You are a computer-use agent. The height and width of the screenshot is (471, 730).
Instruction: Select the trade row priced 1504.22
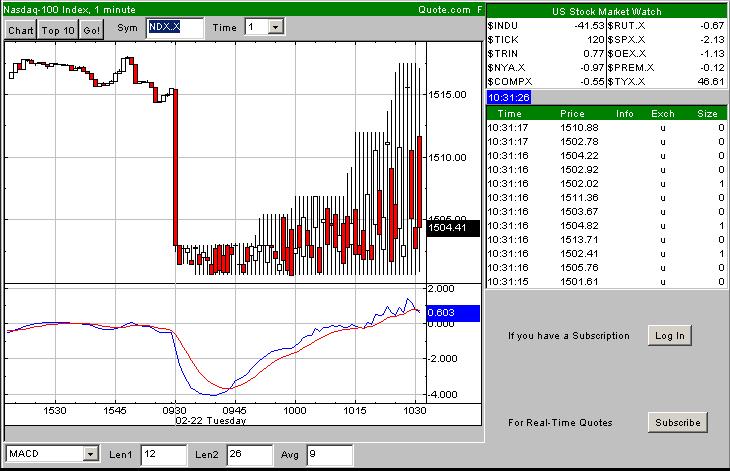pos(606,155)
